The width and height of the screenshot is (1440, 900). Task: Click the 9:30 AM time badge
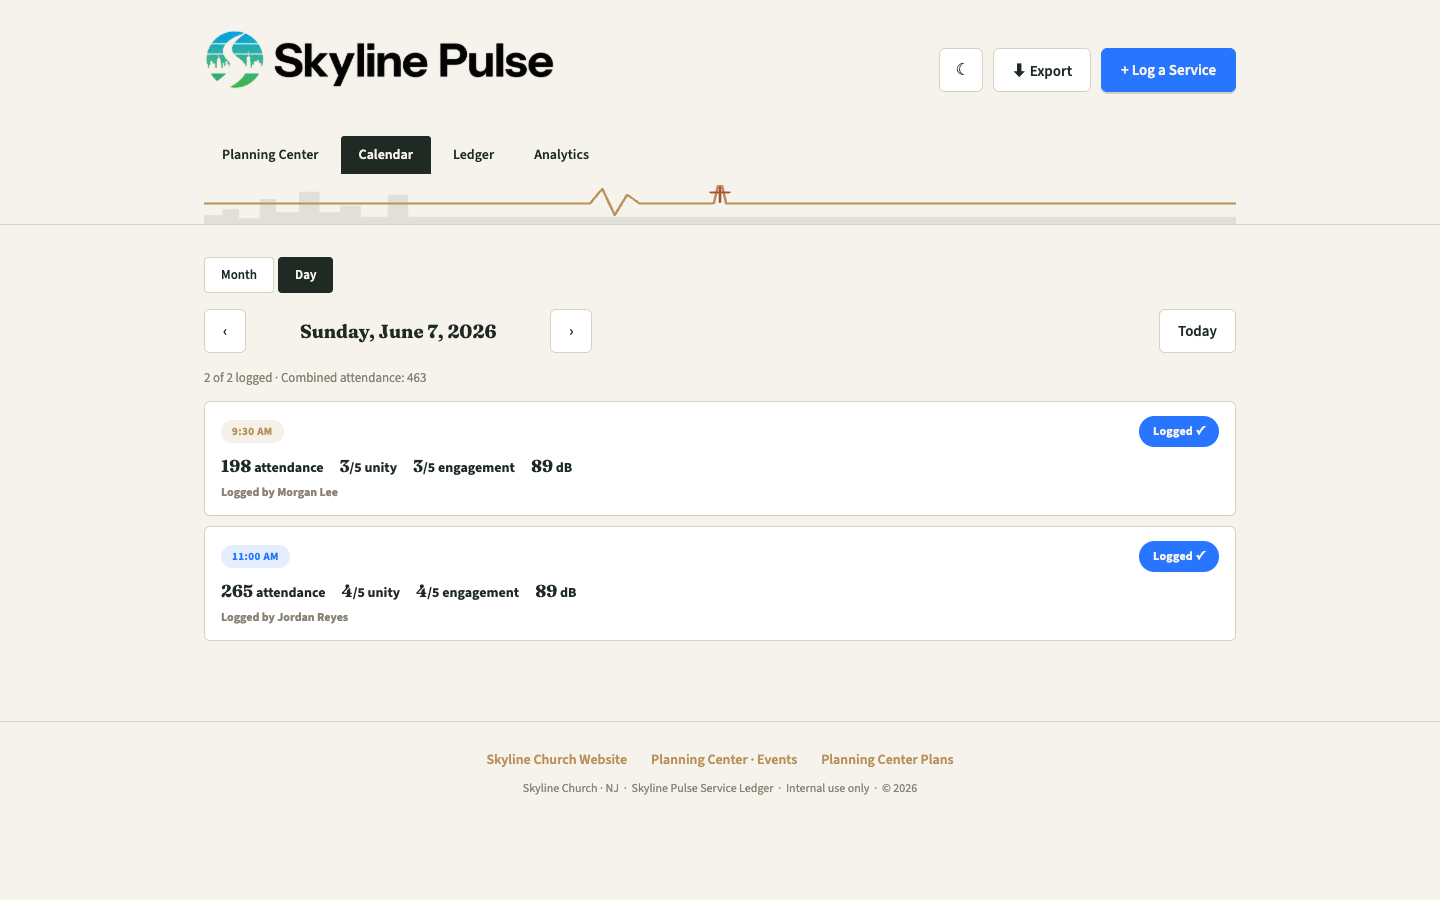click(x=252, y=432)
